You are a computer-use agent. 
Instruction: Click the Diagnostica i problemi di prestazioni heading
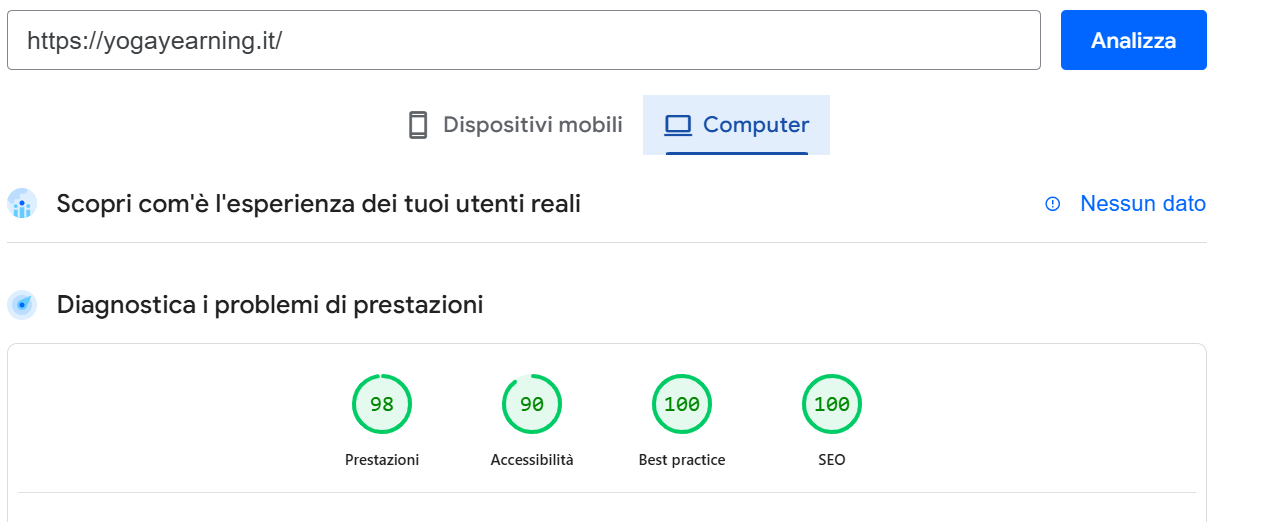pos(270,305)
